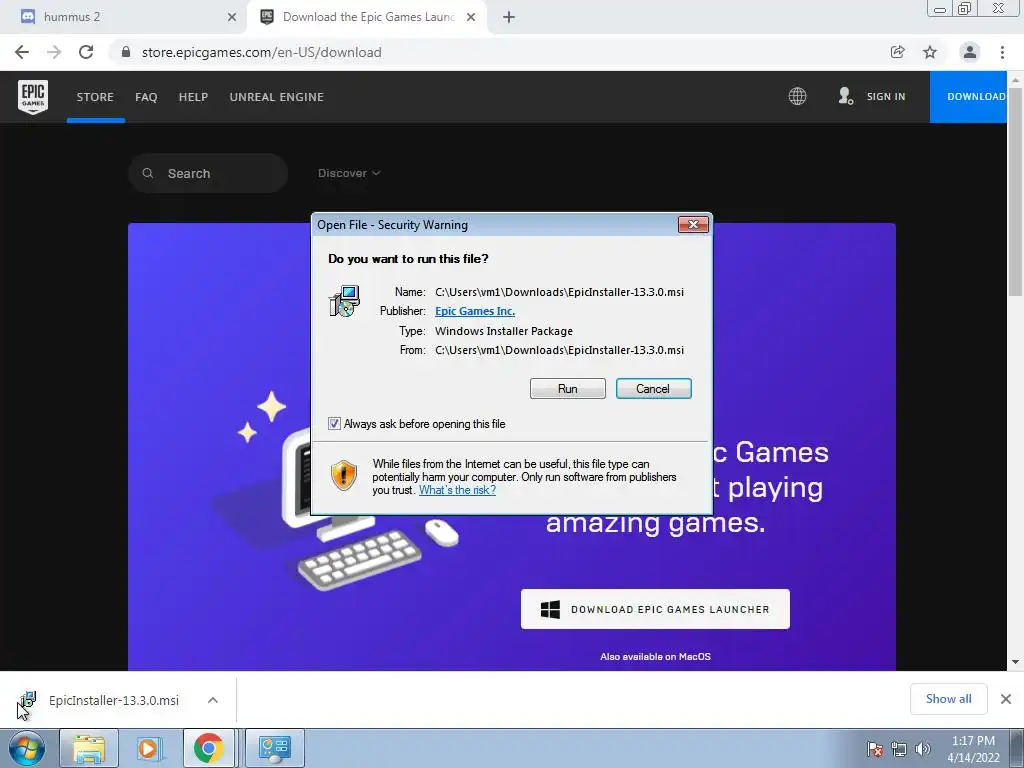Click the taskbar clock 1:17 PM
Image resolution: width=1024 pixels, height=768 pixels.
click(973, 741)
